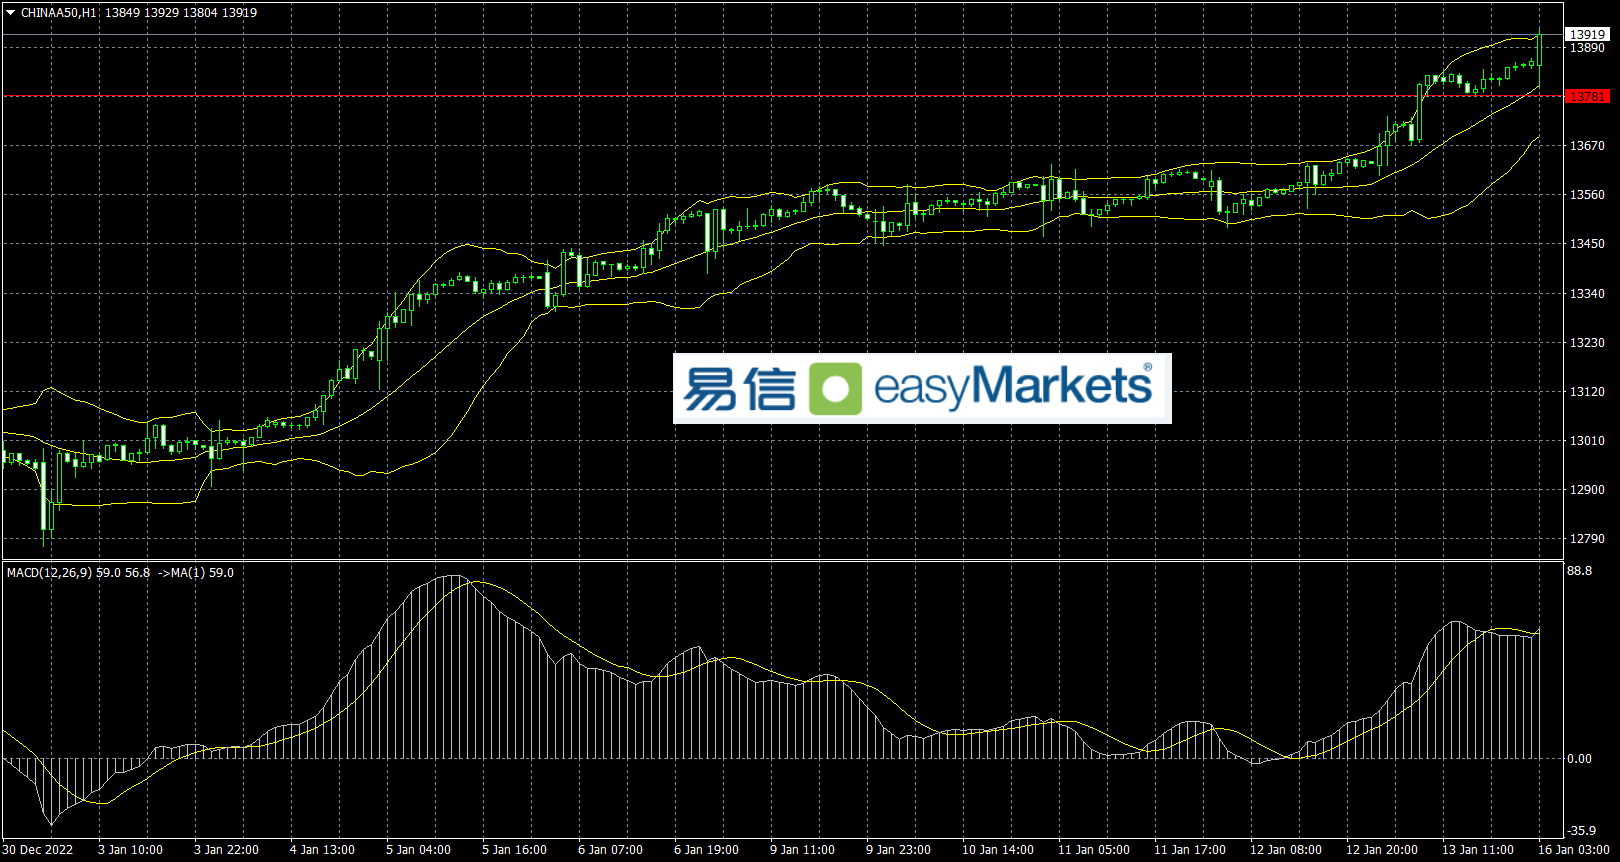Click the red price label 13781

click(1587, 97)
